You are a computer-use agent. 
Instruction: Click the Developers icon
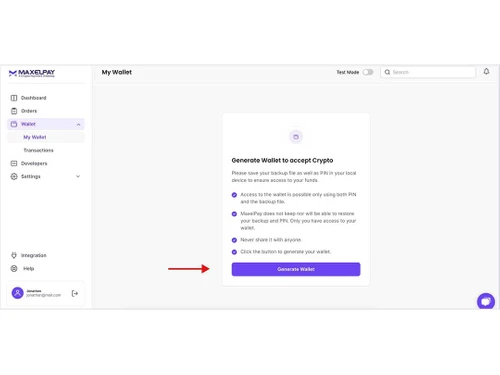point(14,163)
